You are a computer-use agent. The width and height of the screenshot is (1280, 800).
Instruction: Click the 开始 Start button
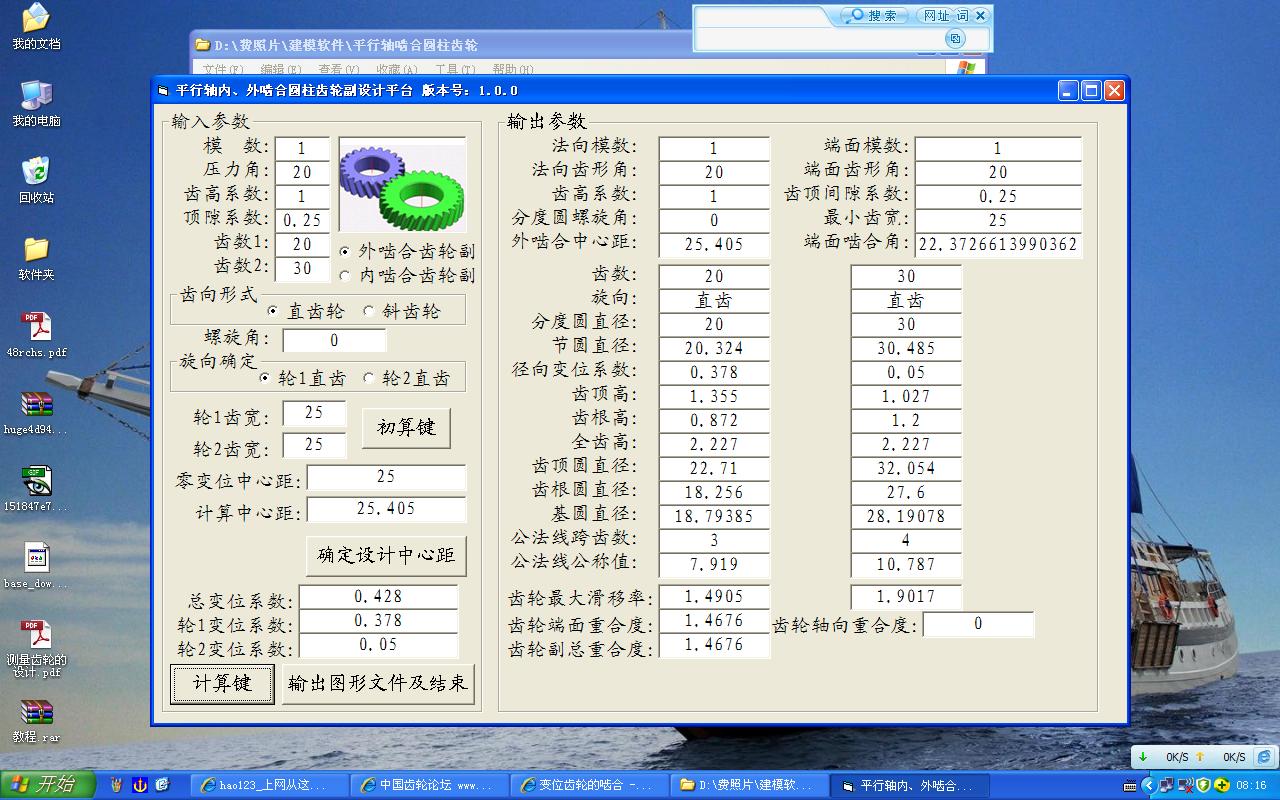coord(48,785)
